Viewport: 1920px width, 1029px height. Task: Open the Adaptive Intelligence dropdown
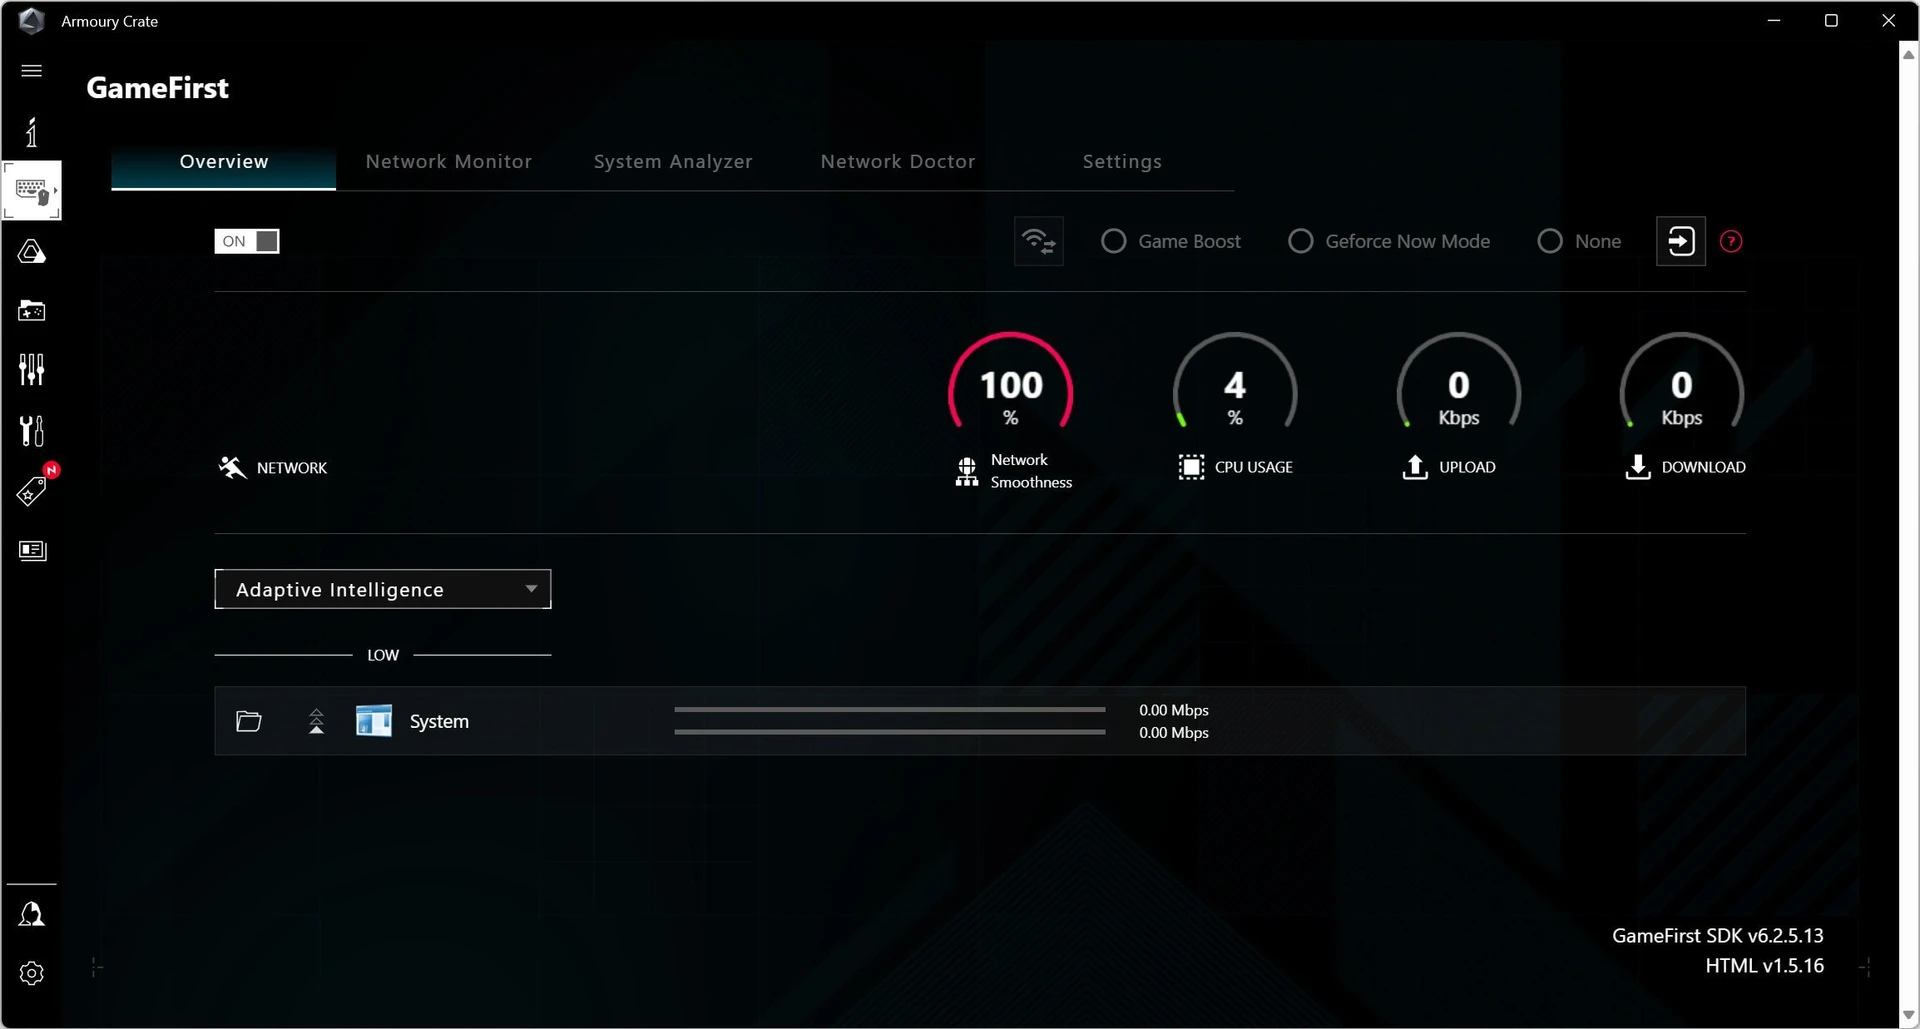(x=383, y=589)
